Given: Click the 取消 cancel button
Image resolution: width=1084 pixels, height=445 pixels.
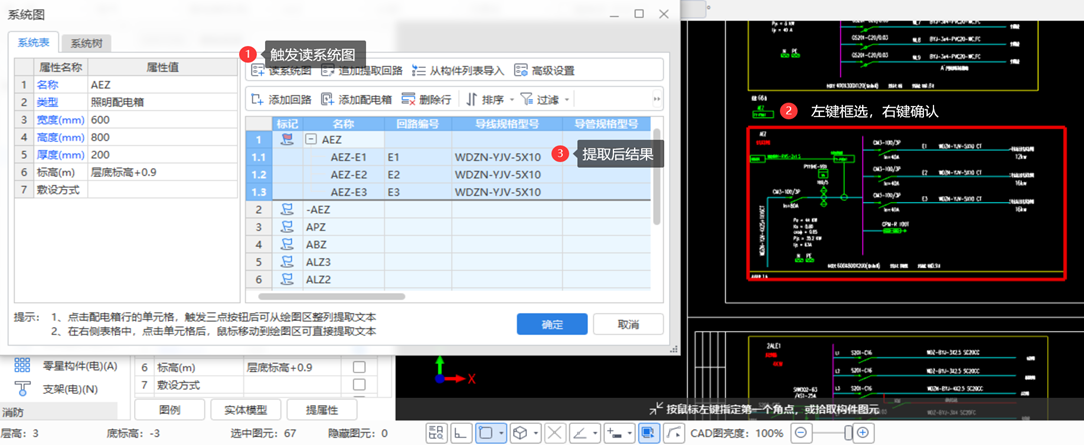Looking at the screenshot, I should pyautogui.click(x=628, y=325).
